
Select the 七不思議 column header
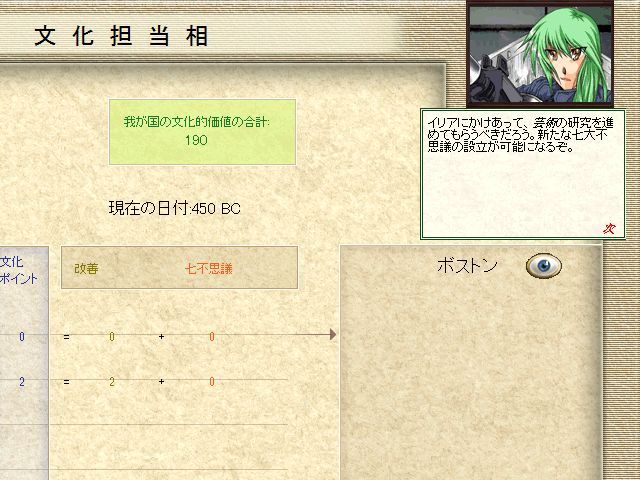209,269
